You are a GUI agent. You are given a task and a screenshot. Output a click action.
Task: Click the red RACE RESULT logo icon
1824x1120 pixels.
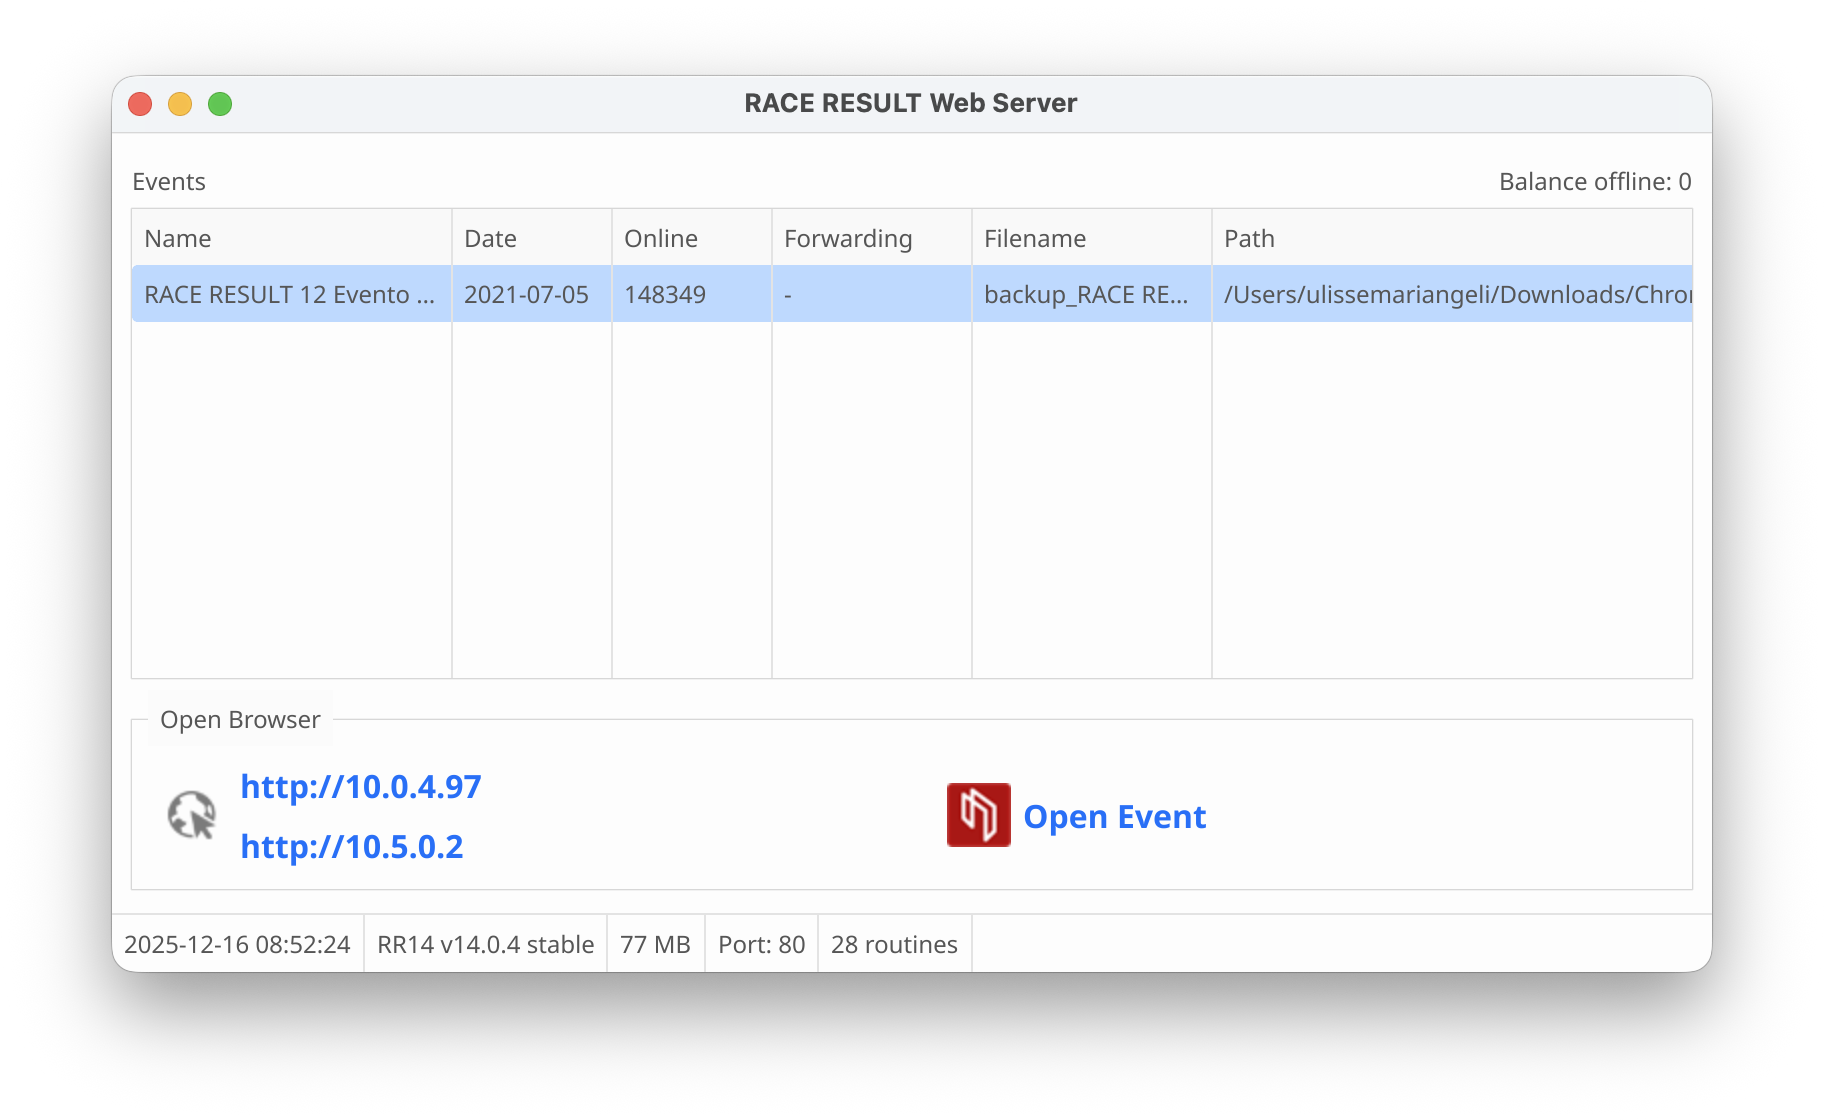click(x=978, y=815)
